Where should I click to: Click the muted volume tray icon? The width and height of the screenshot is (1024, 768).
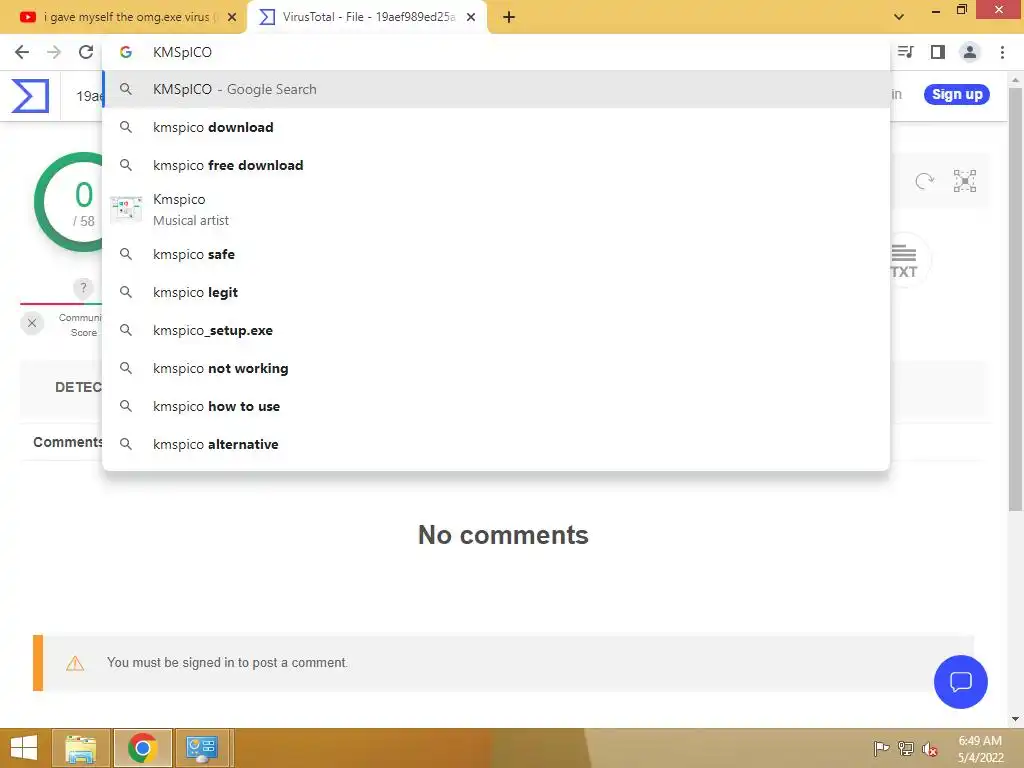(x=930, y=748)
